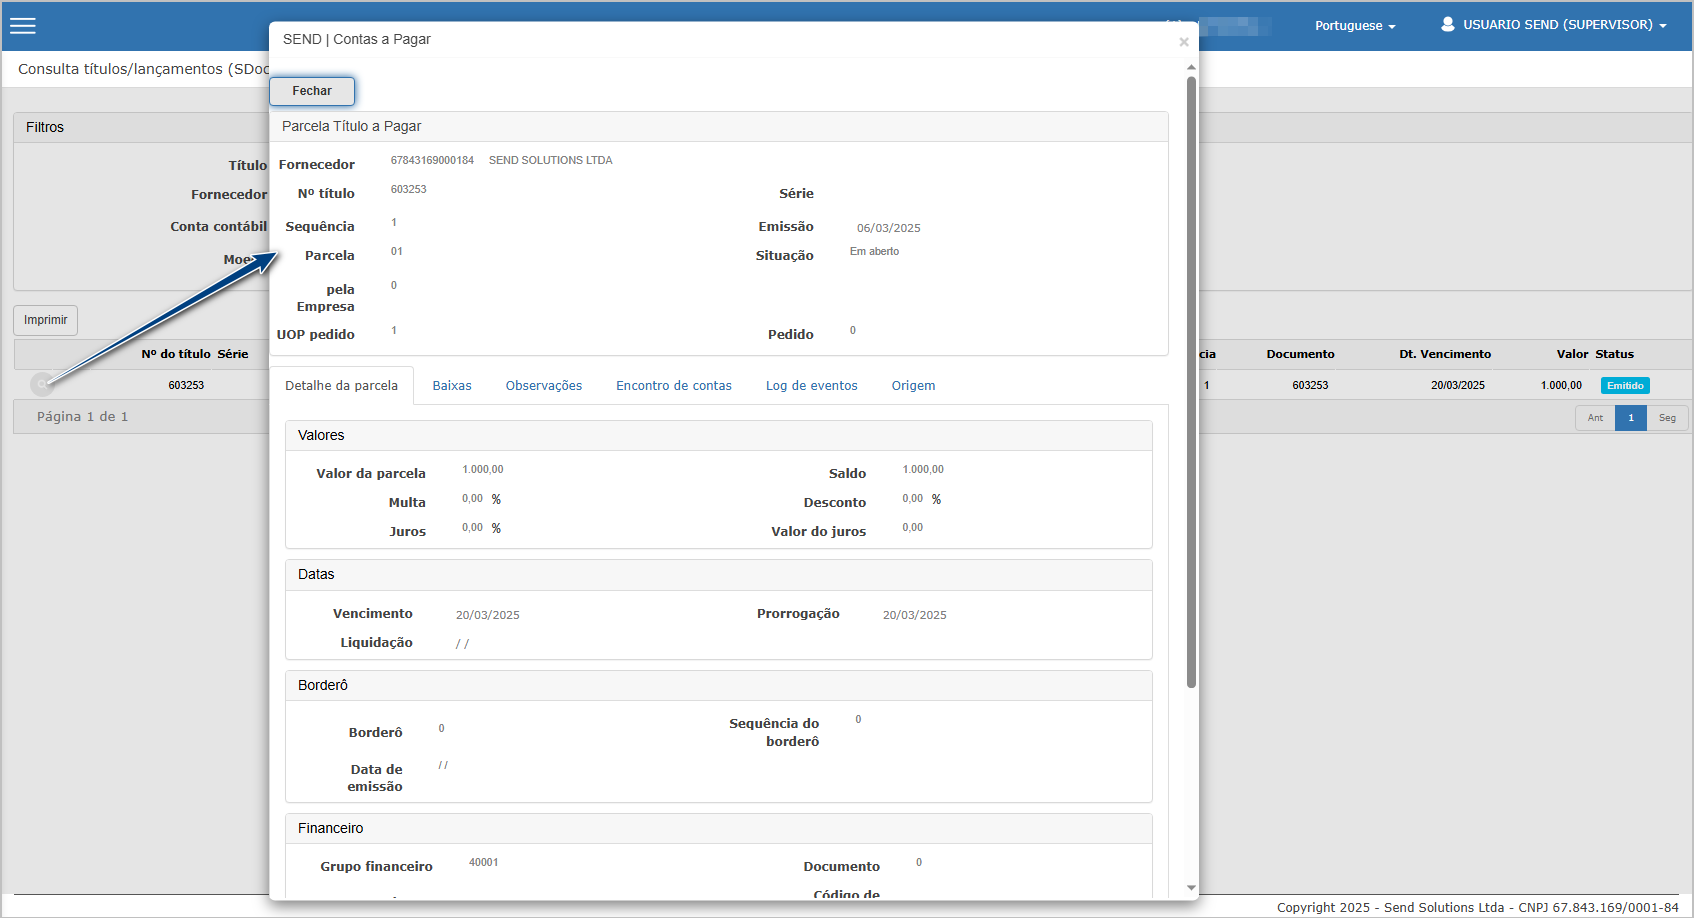Click Situação value Em aberto
The image size is (1694, 918).
(874, 252)
